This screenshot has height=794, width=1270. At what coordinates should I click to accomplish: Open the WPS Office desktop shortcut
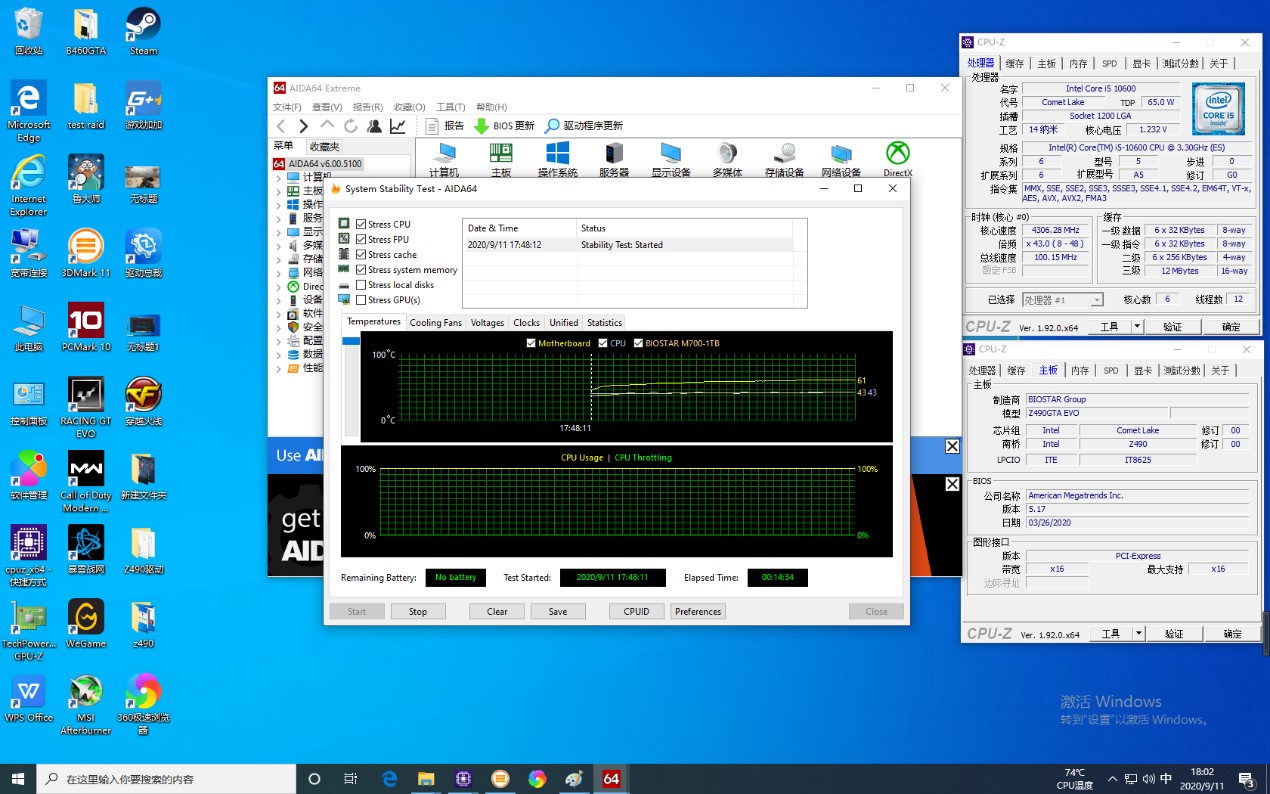tap(28, 698)
